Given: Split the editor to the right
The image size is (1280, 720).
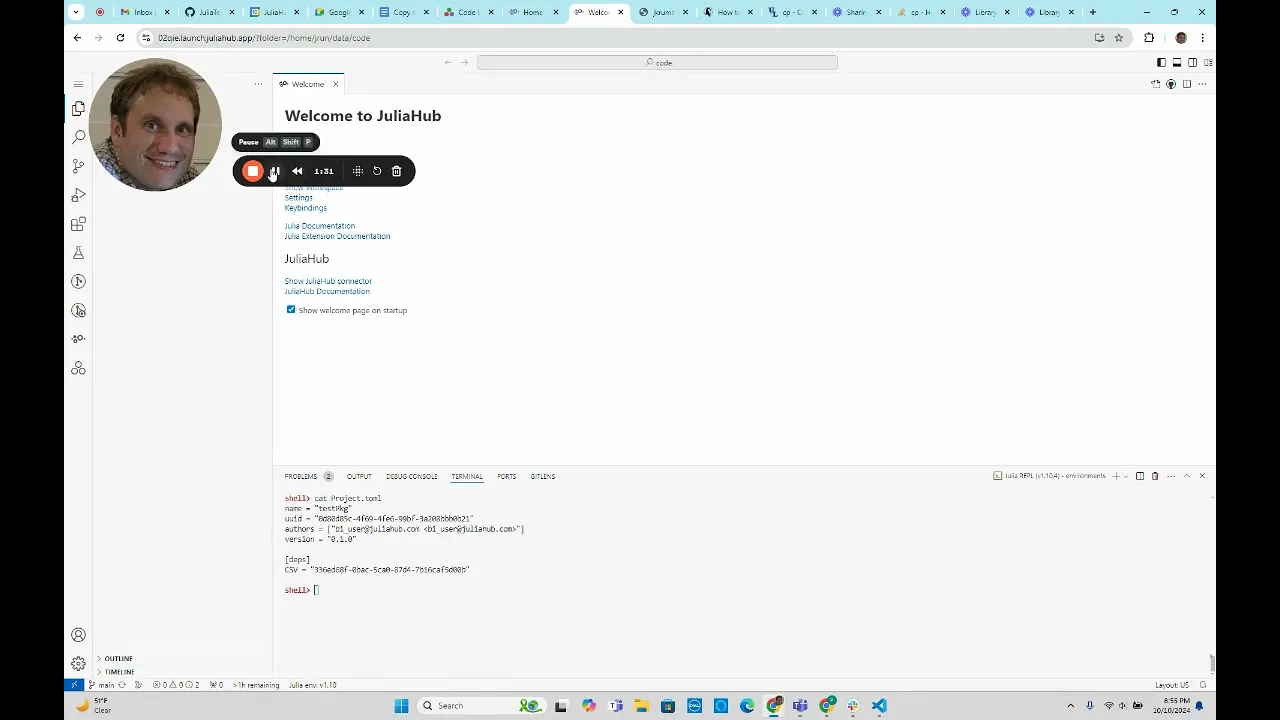Looking at the screenshot, I should click(x=1187, y=84).
